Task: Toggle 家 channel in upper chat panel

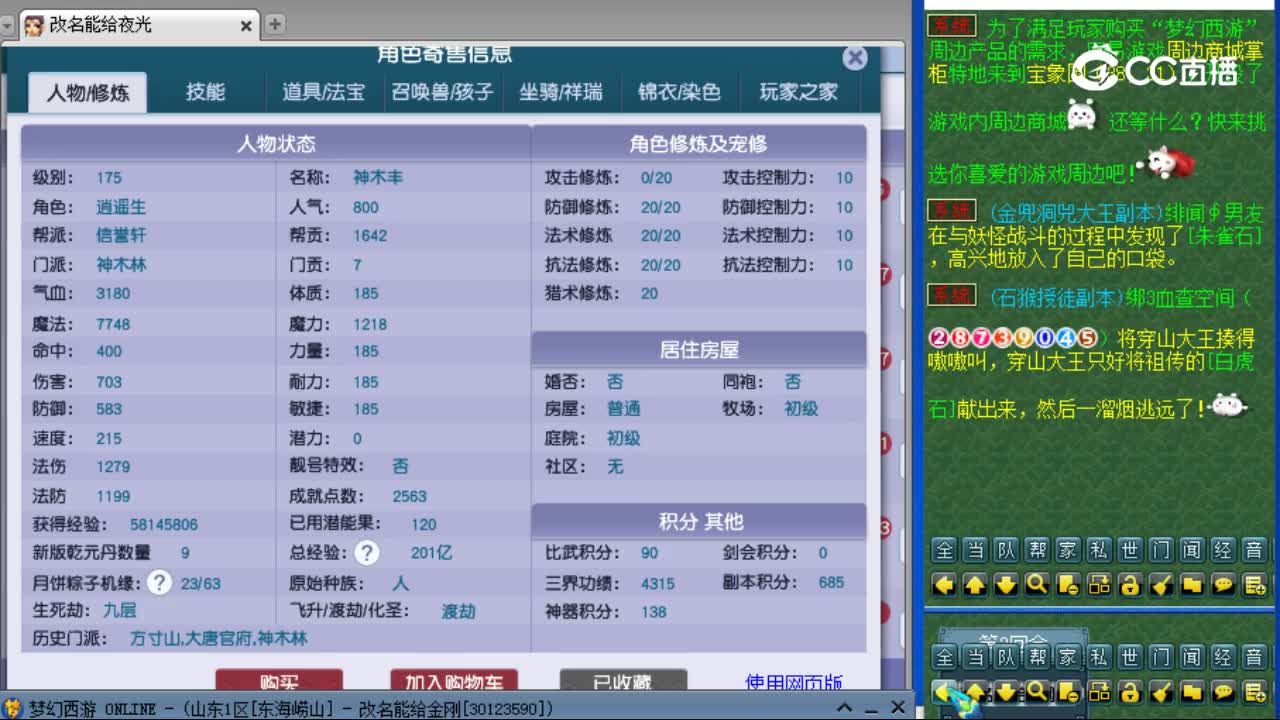Action: (x=1068, y=550)
